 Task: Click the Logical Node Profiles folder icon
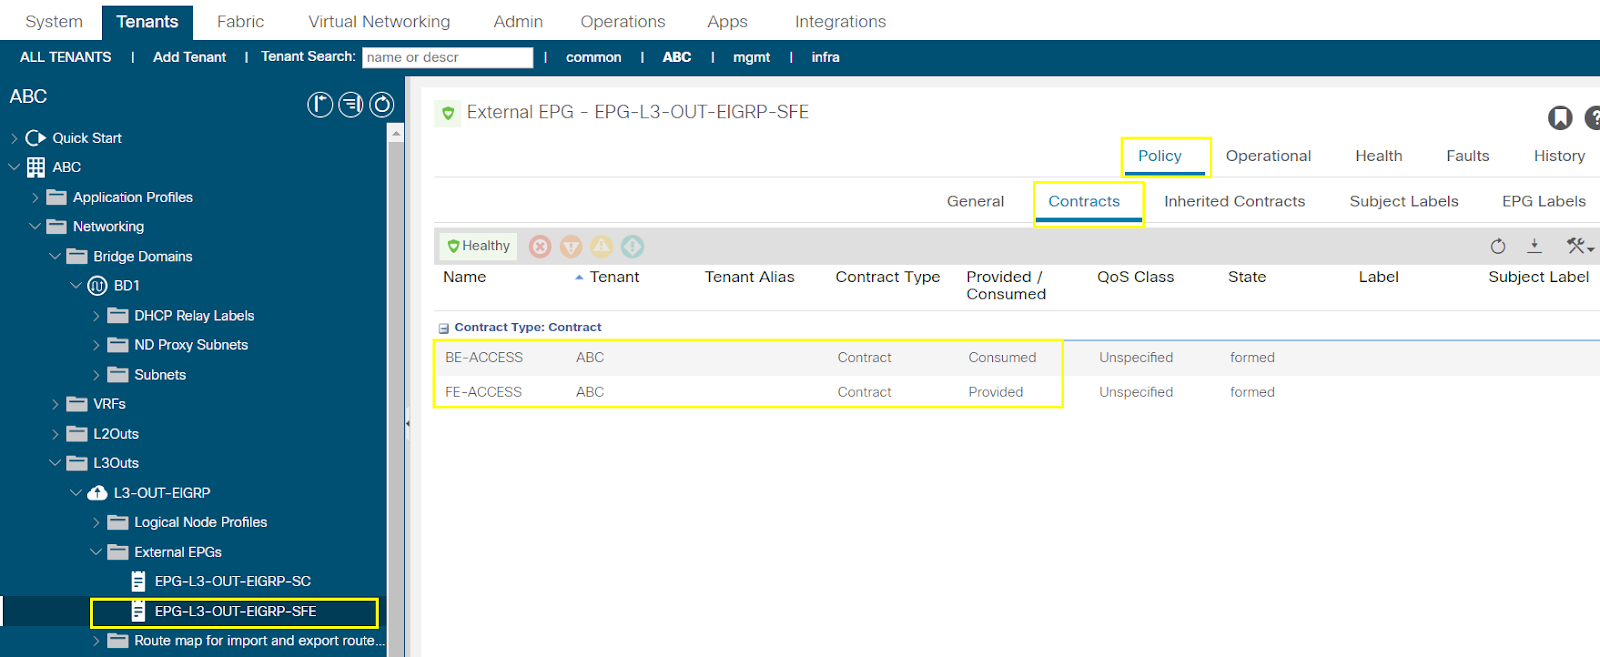point(118,522)
